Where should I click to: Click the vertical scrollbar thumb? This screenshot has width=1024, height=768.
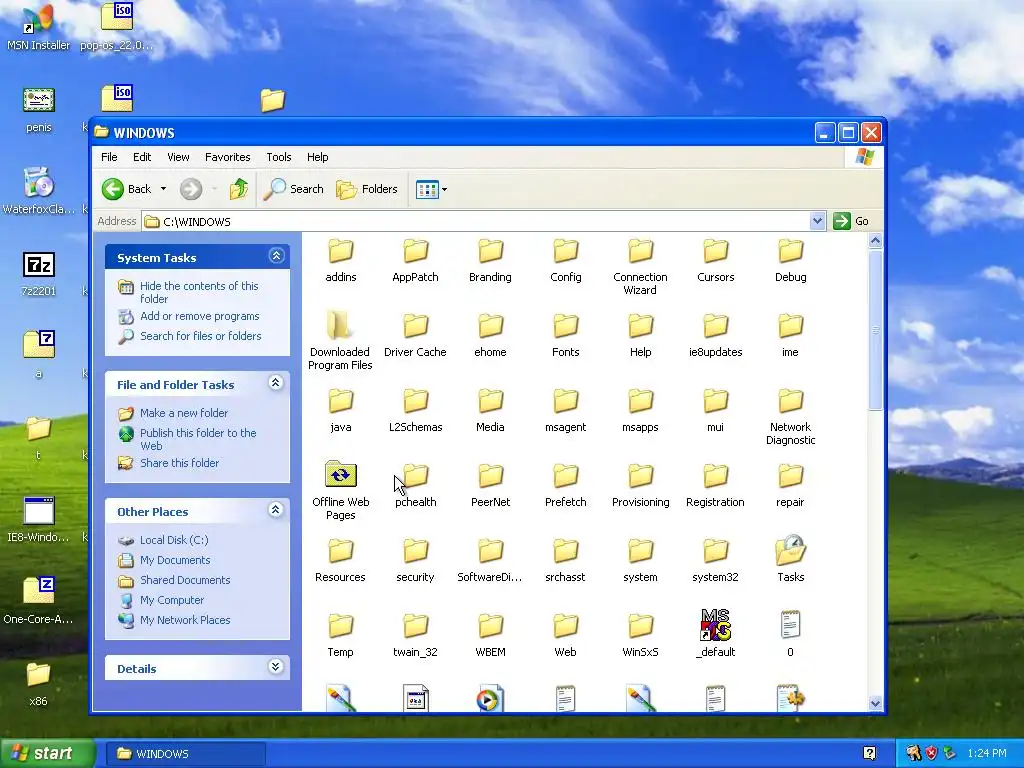[x=875, y=330]
